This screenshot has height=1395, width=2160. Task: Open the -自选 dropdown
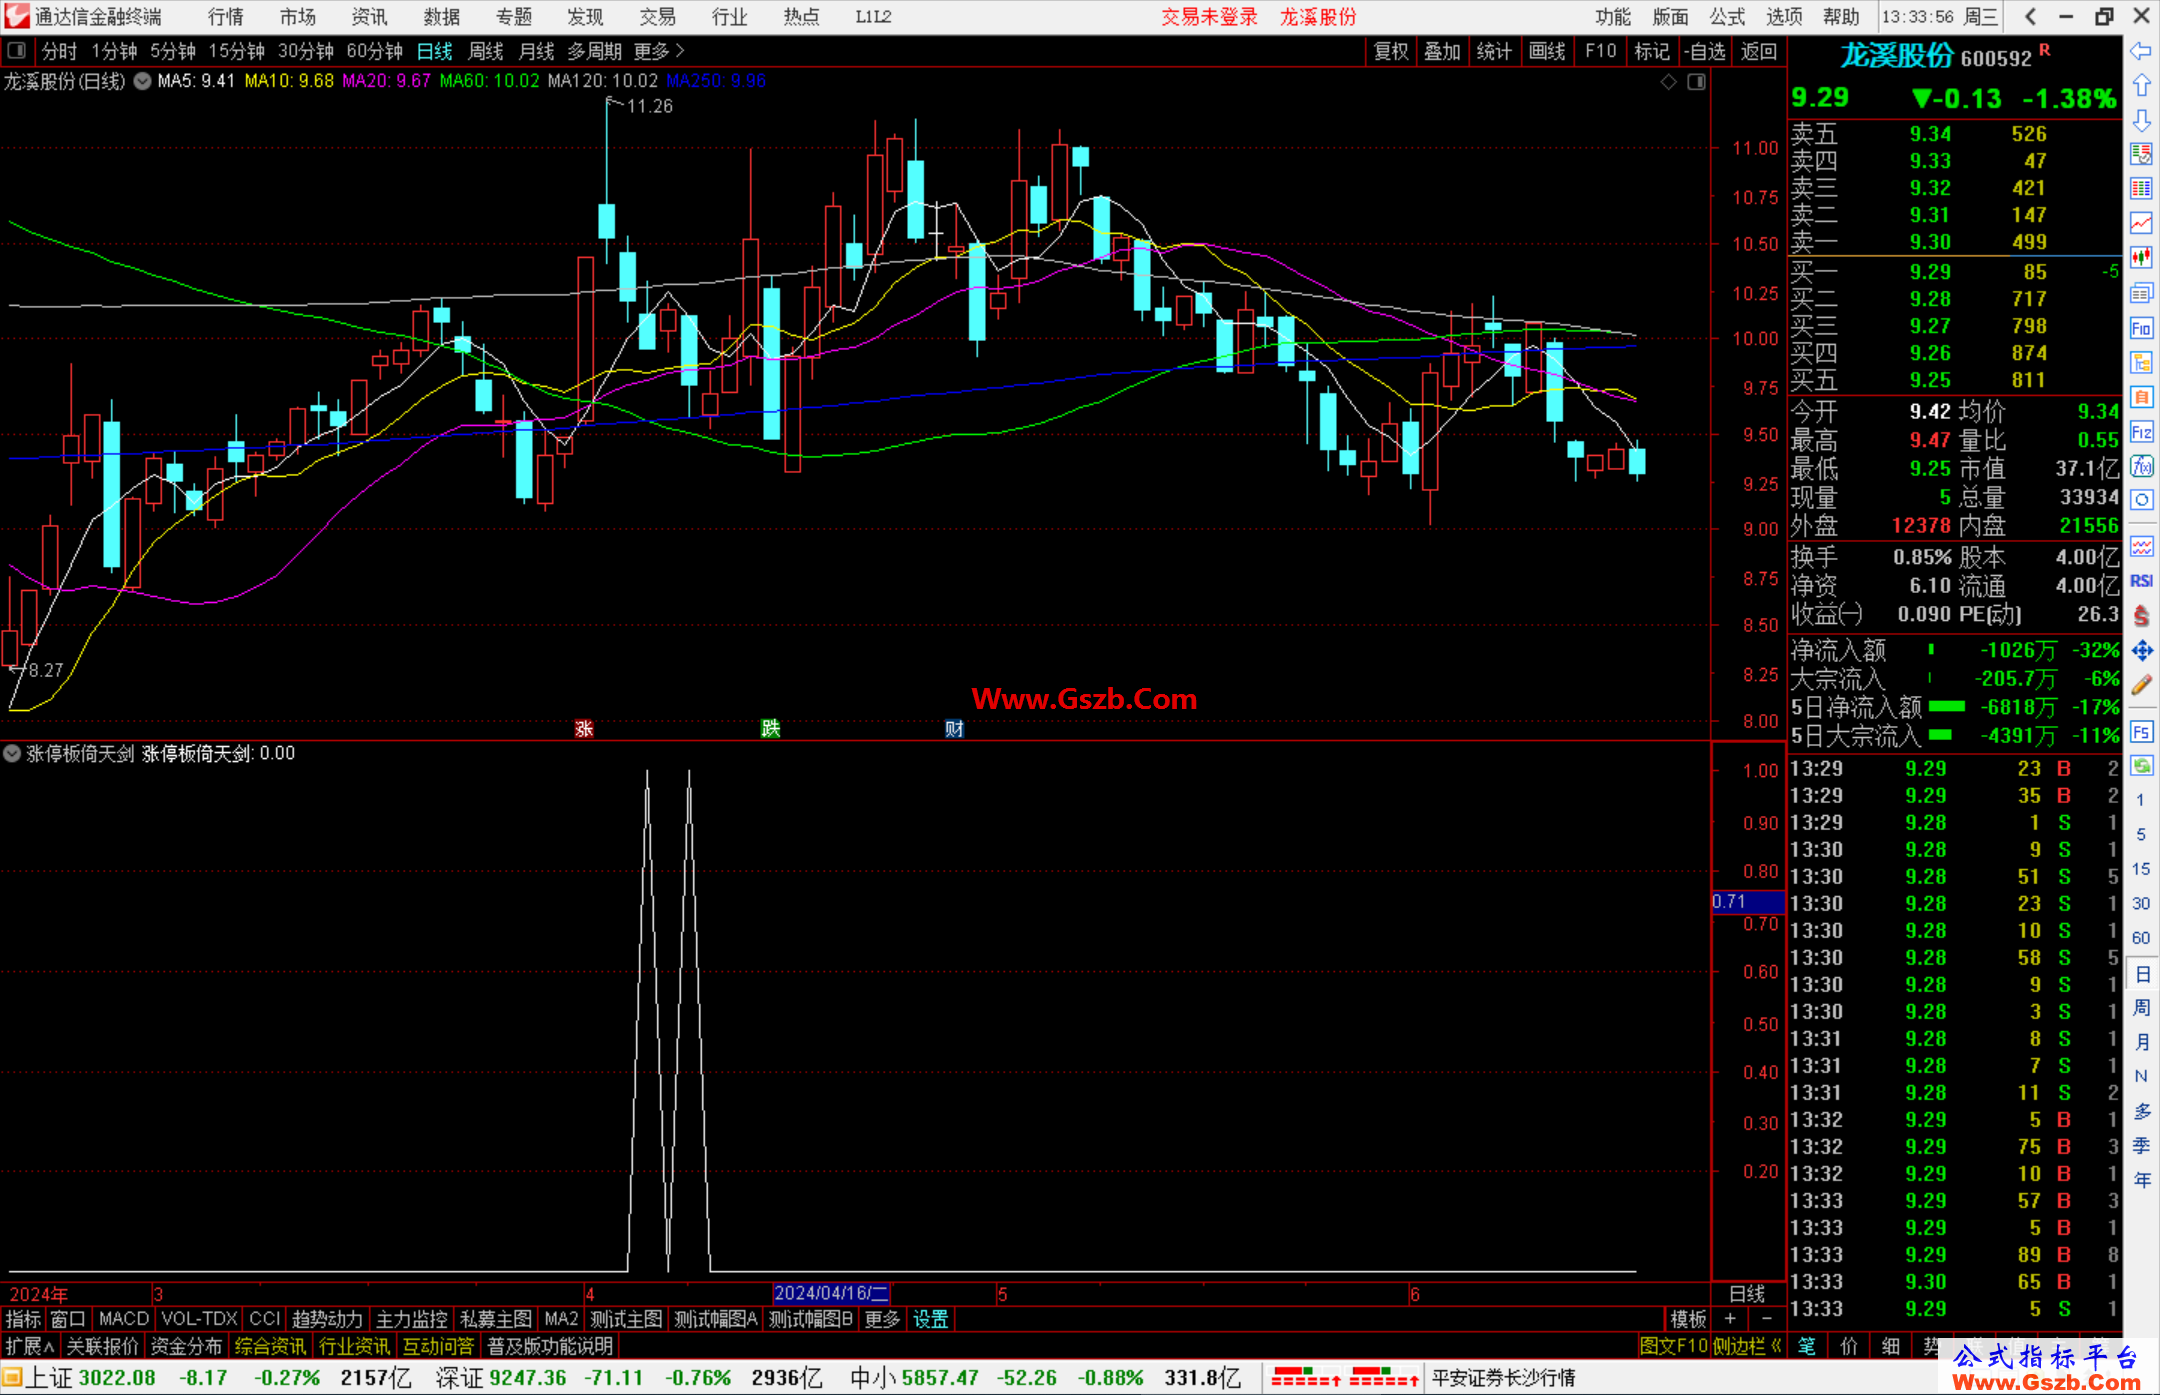pyautogui.click(x=1704, y=51)
